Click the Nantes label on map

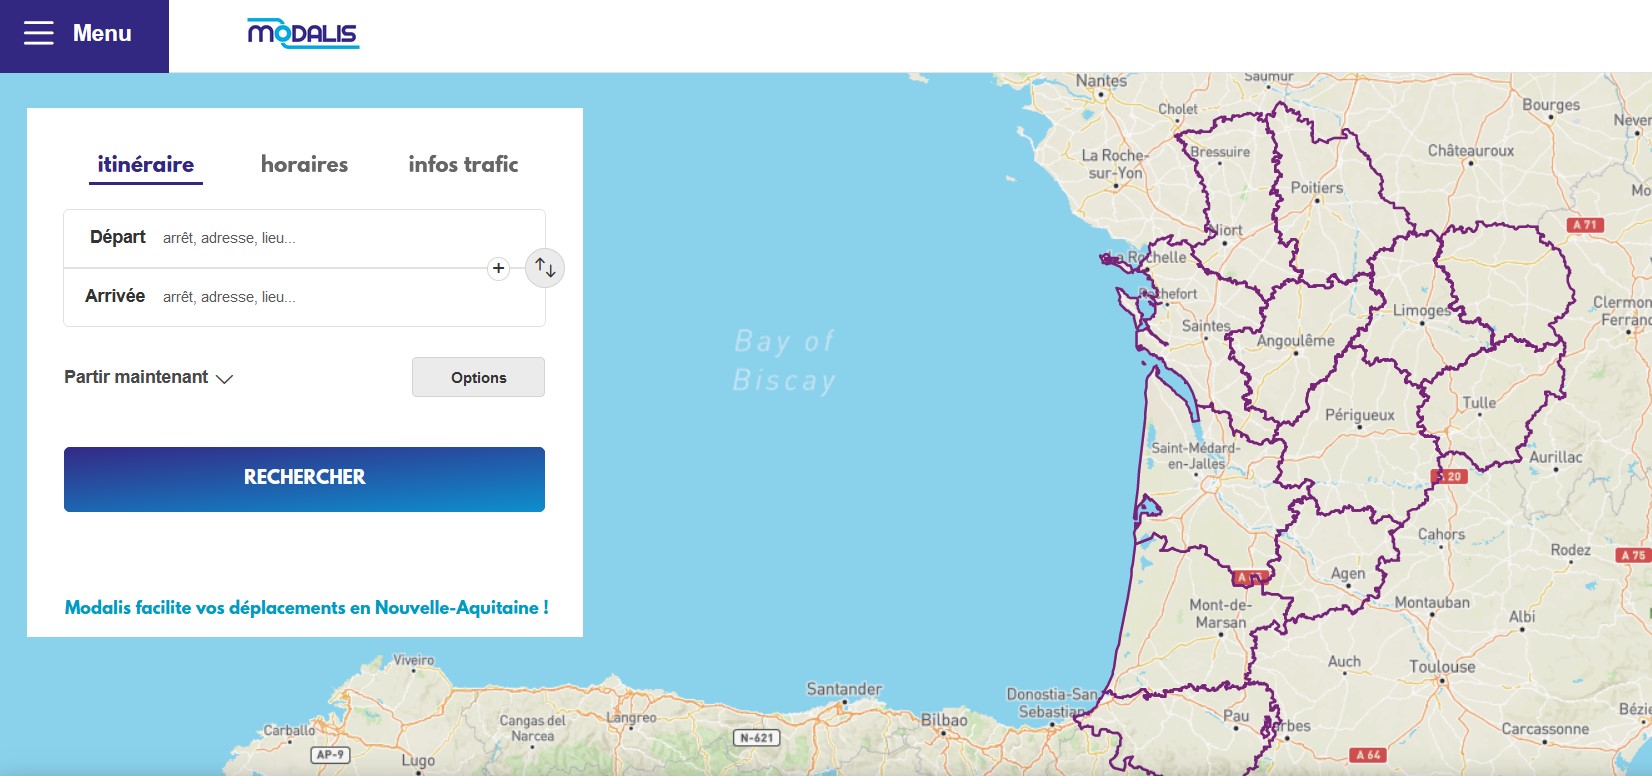1101,80
